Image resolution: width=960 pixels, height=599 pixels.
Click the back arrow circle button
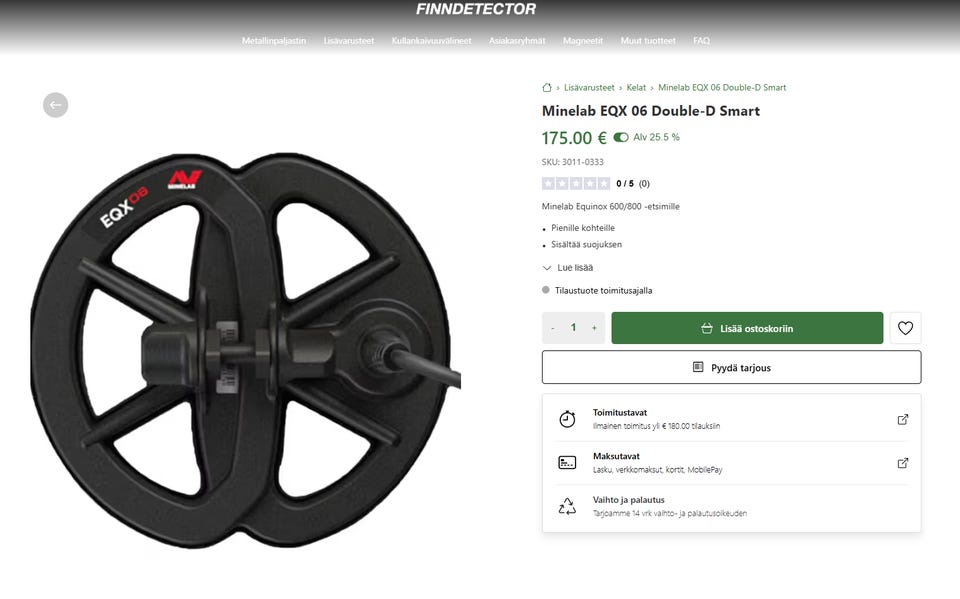(56, 105)
